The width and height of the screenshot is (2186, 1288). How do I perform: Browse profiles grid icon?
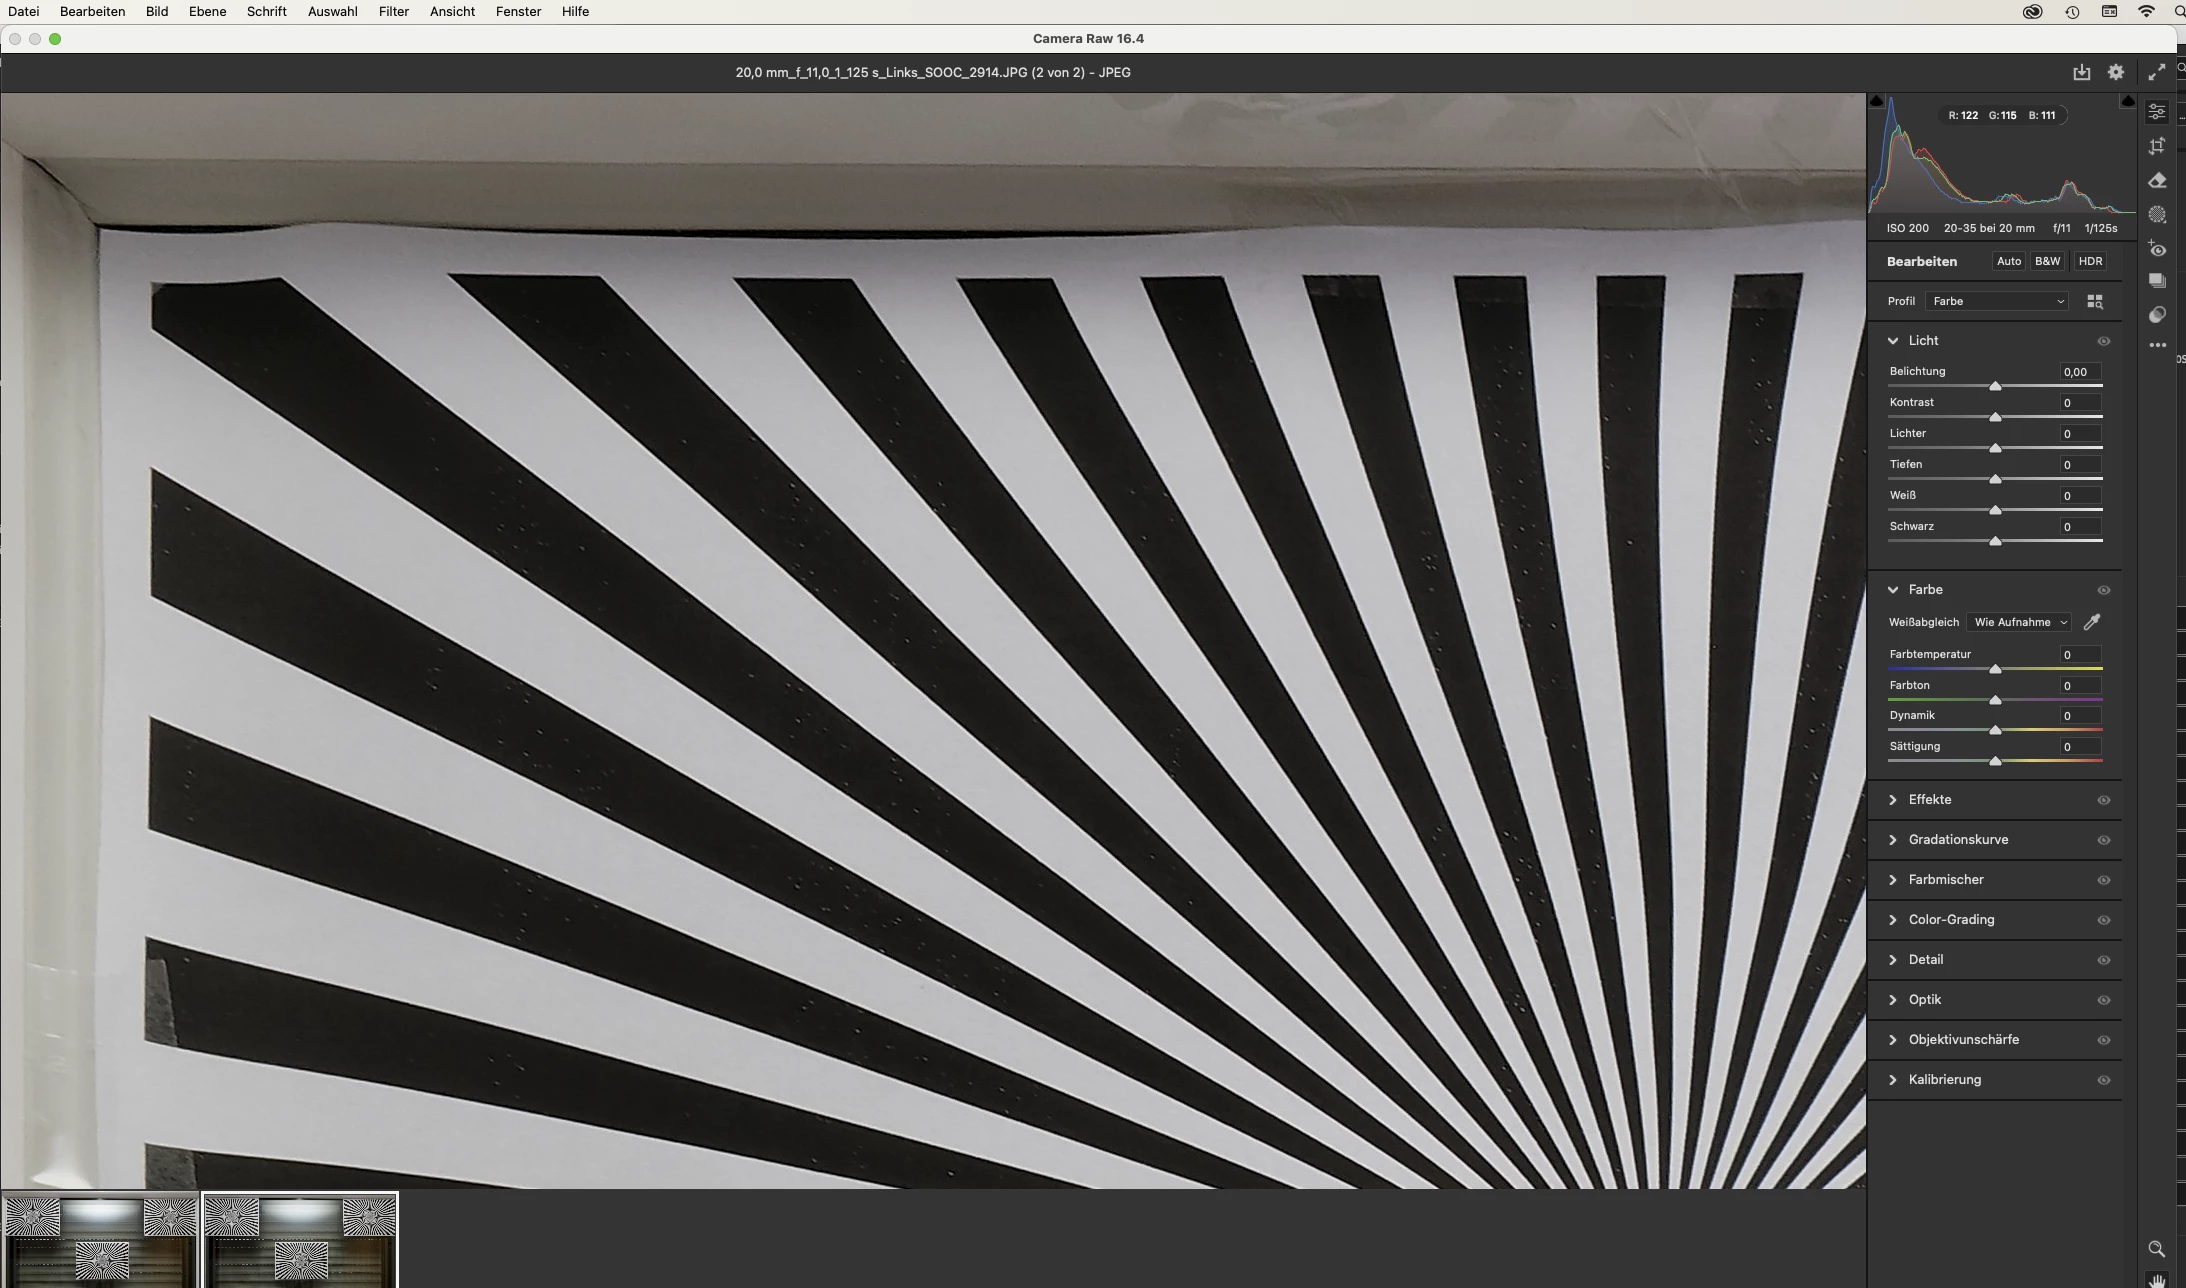pyautogui.click(x=2095, y=301)
